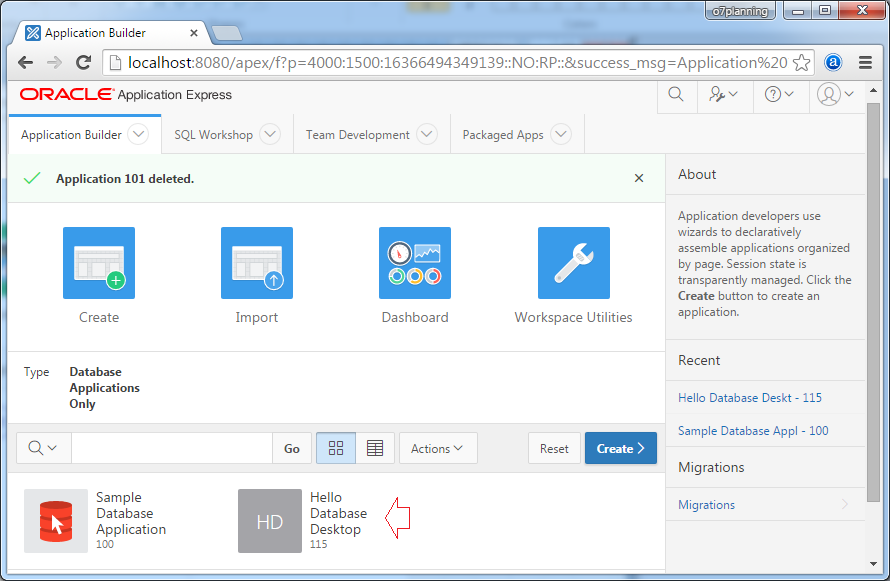Click the browser forward arrow

pos(54,62)
